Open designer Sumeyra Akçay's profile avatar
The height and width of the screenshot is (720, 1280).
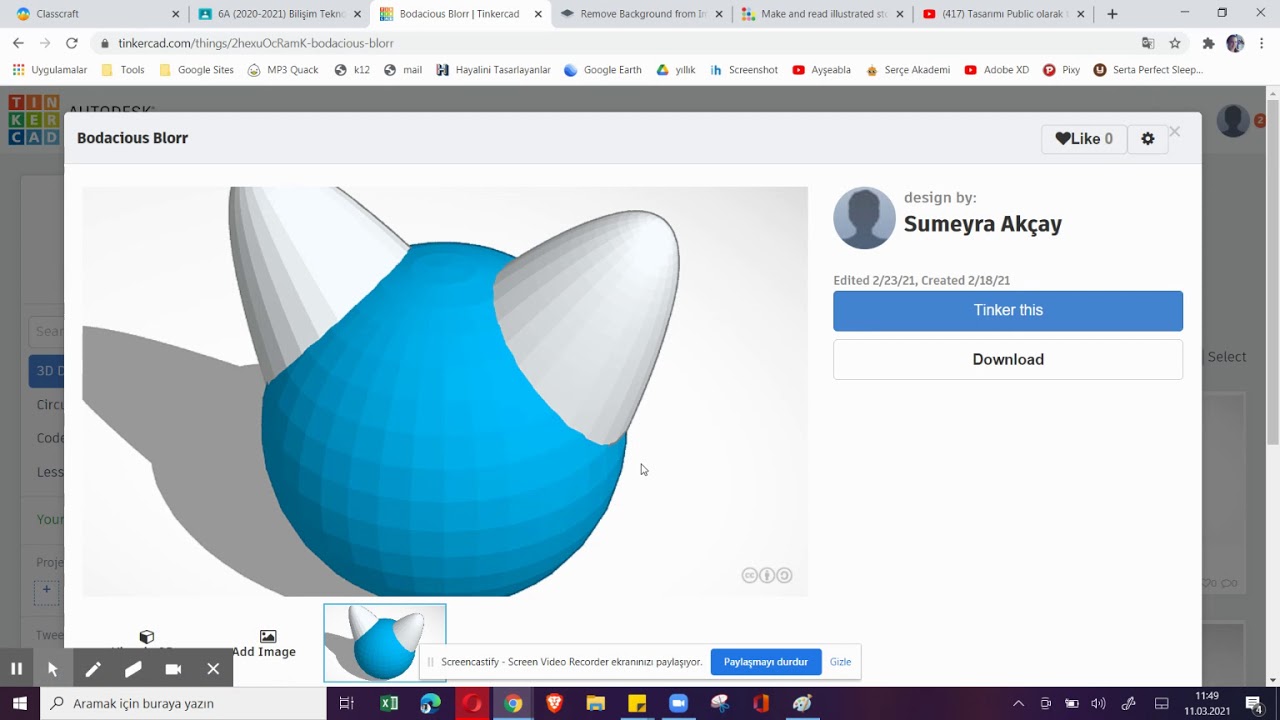[864, 218]
